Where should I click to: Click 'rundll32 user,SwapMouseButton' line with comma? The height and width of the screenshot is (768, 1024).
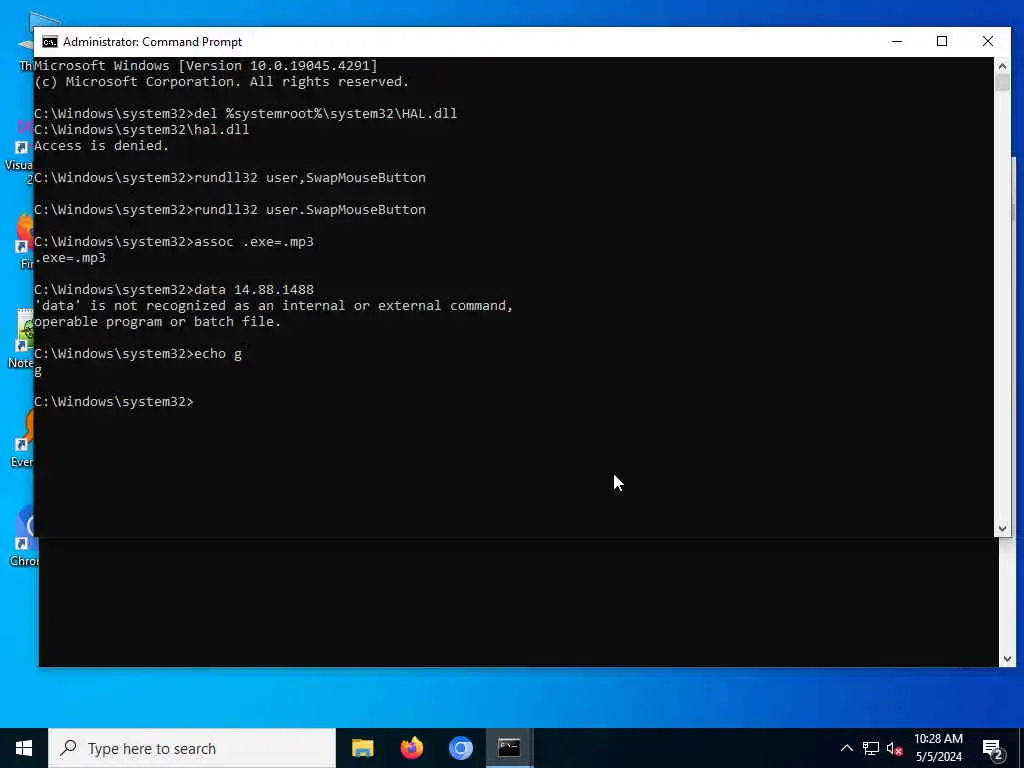tap(230, 178)
